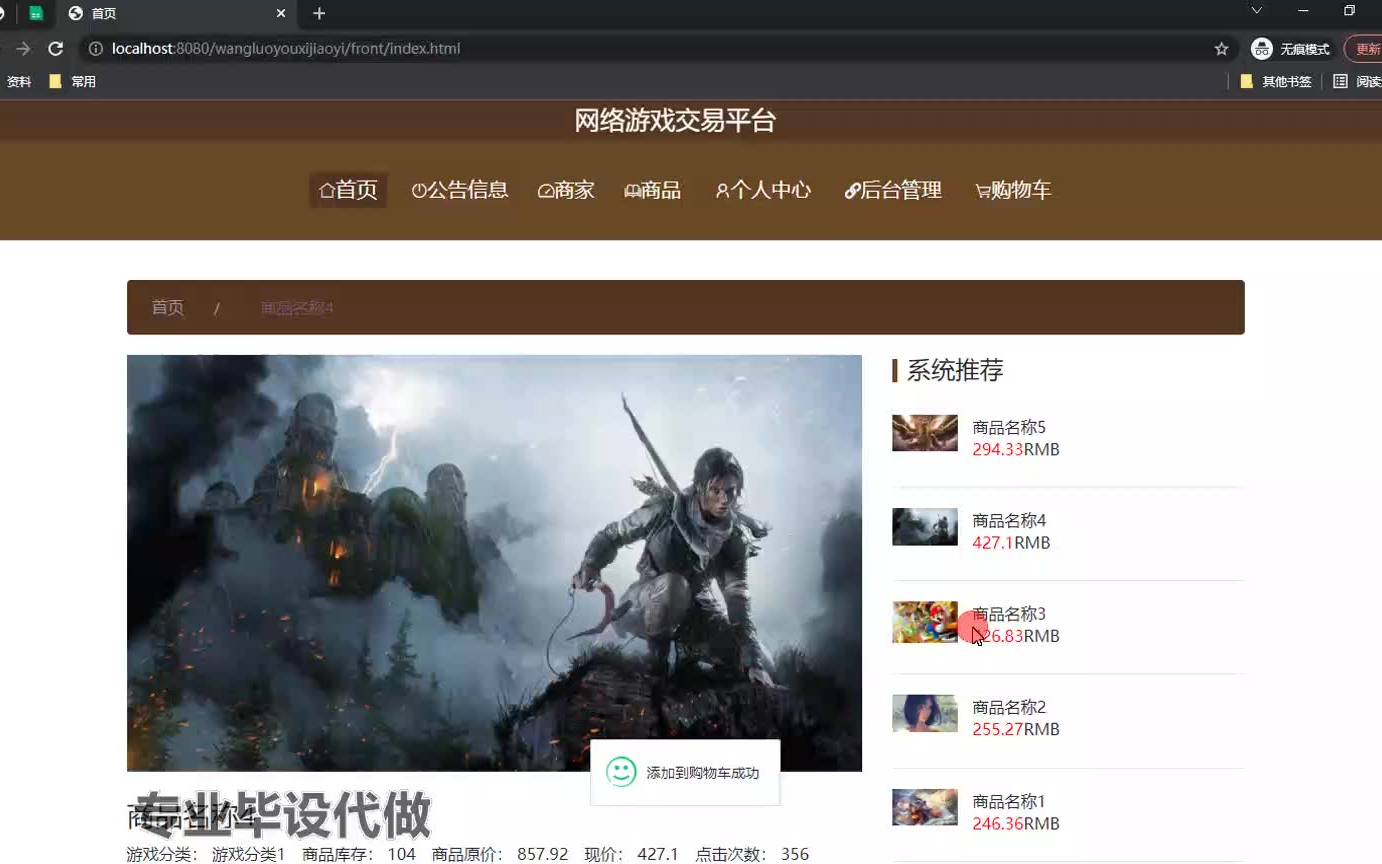
Task: Click the 添加到购物车成功 toast message
Action: click(703, 773)
